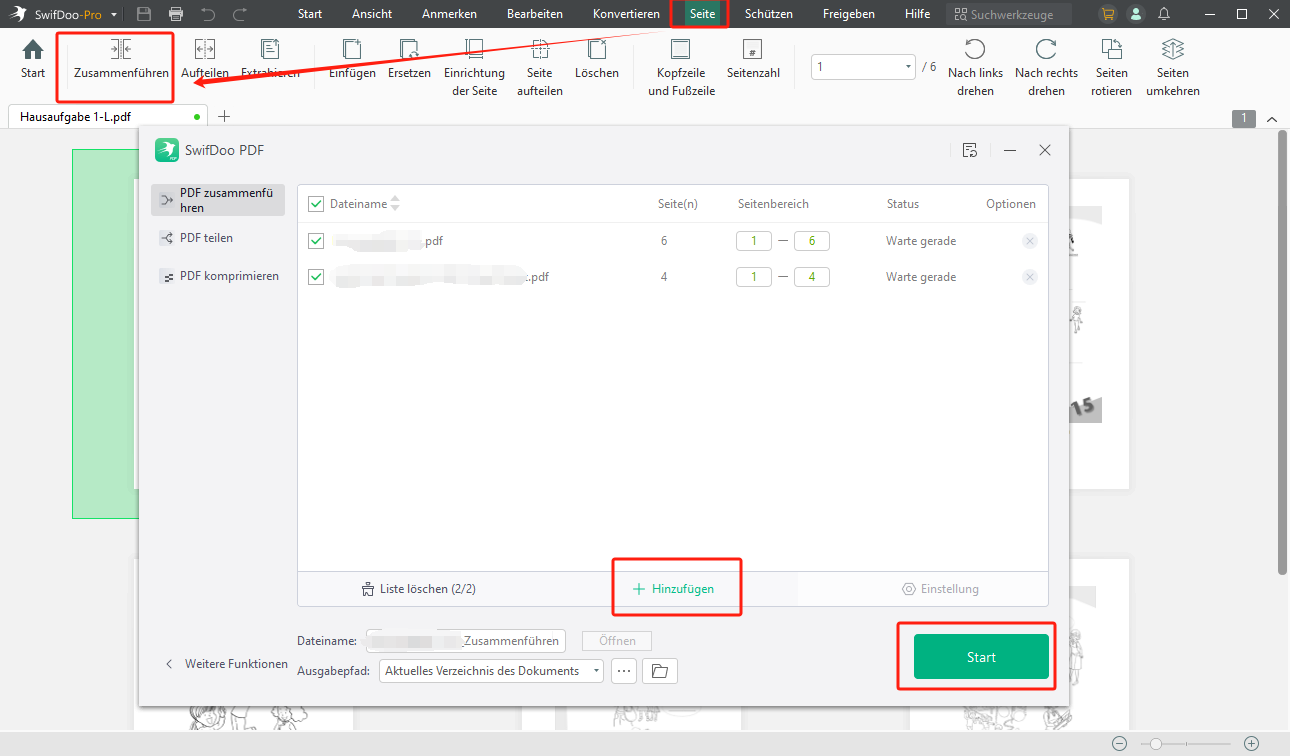Click the Undo arrow icon
The height and width of the screenshot is (756, 1290).
(208, 14)
